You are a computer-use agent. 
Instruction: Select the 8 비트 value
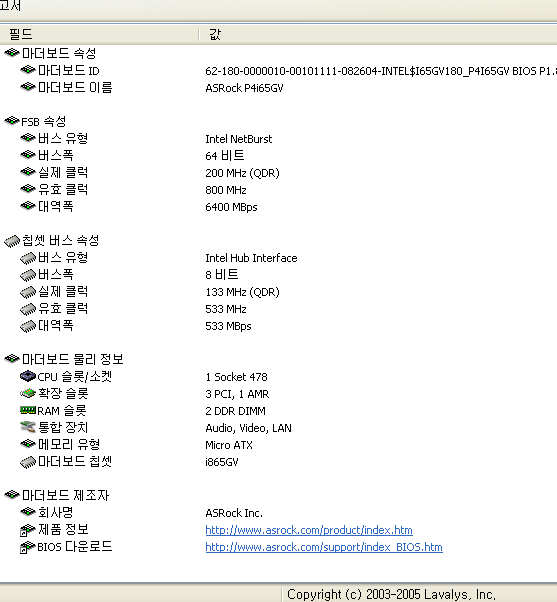[222, 275]
